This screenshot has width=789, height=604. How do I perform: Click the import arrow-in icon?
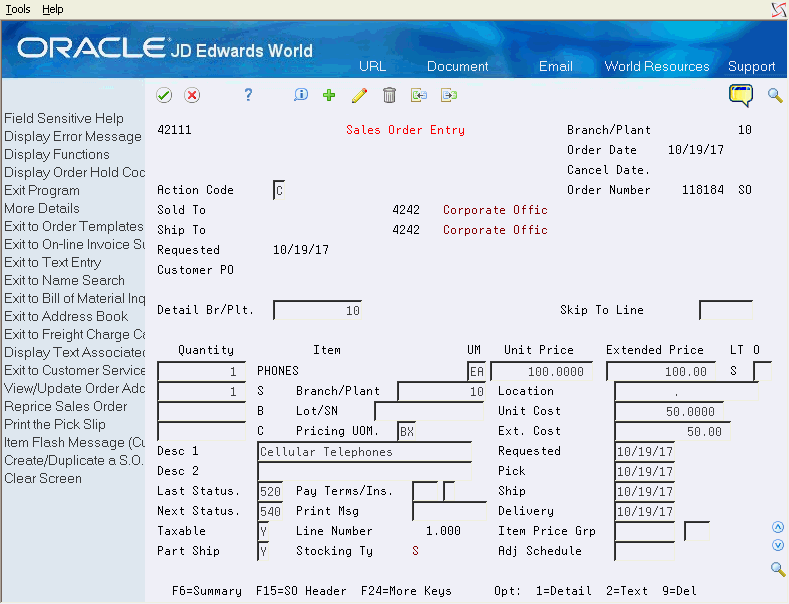point(419,95)
